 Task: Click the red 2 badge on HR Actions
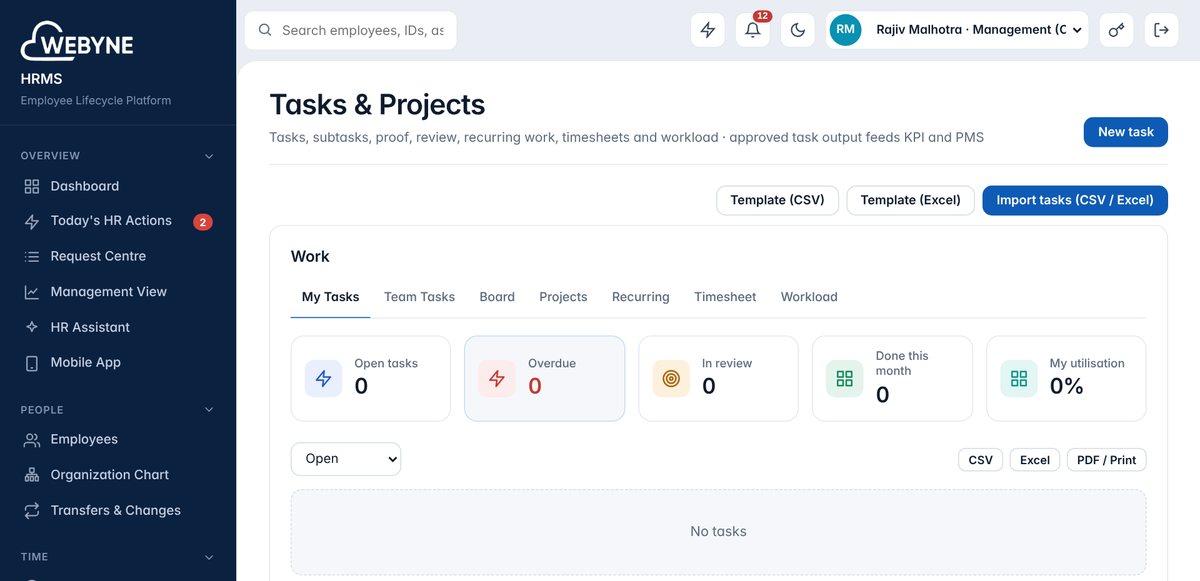click(202, 222)
